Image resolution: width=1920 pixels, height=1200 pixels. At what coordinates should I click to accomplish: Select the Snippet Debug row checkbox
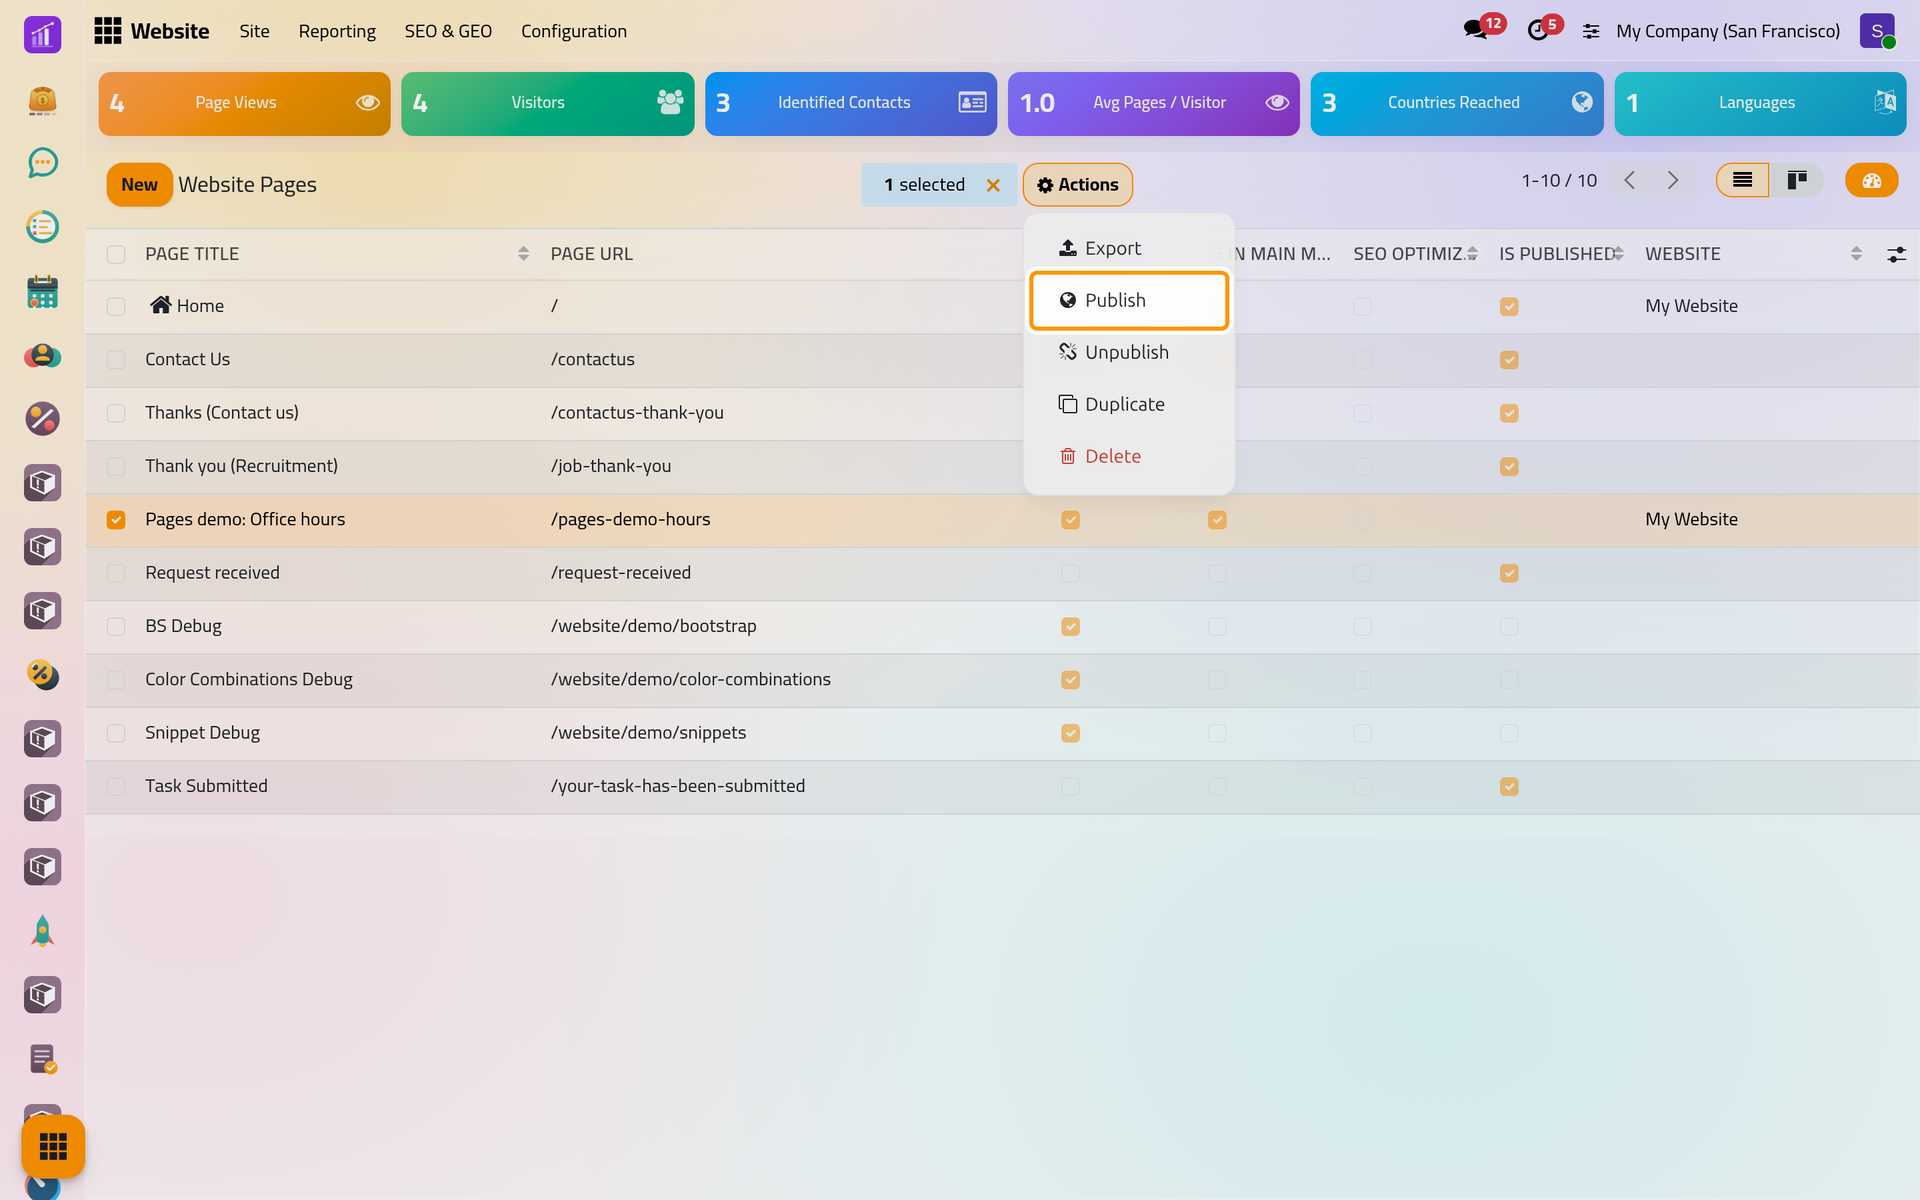pyautogui.click(x=116, y=733)
